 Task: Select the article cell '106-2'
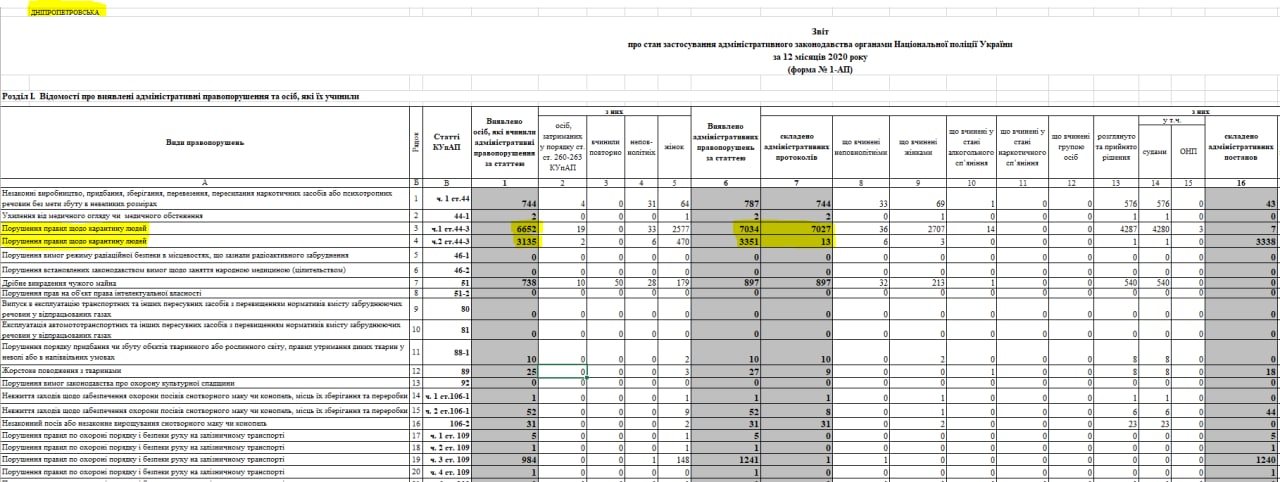445,423
